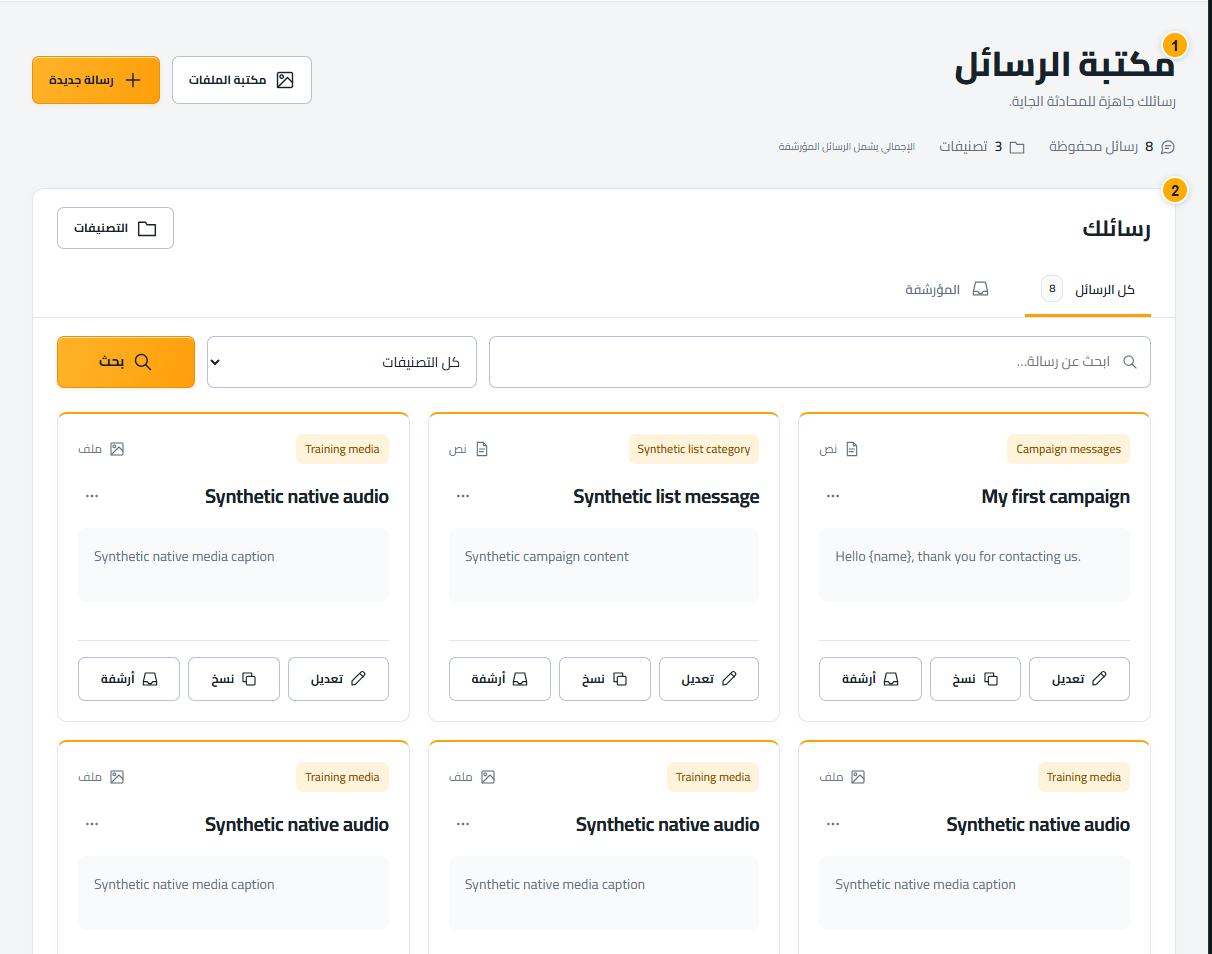
Task: Click the رسائلك جاهزة للمحادثة الجاية subtitle
Action: pyautogui.click(x=1092, y=102)
